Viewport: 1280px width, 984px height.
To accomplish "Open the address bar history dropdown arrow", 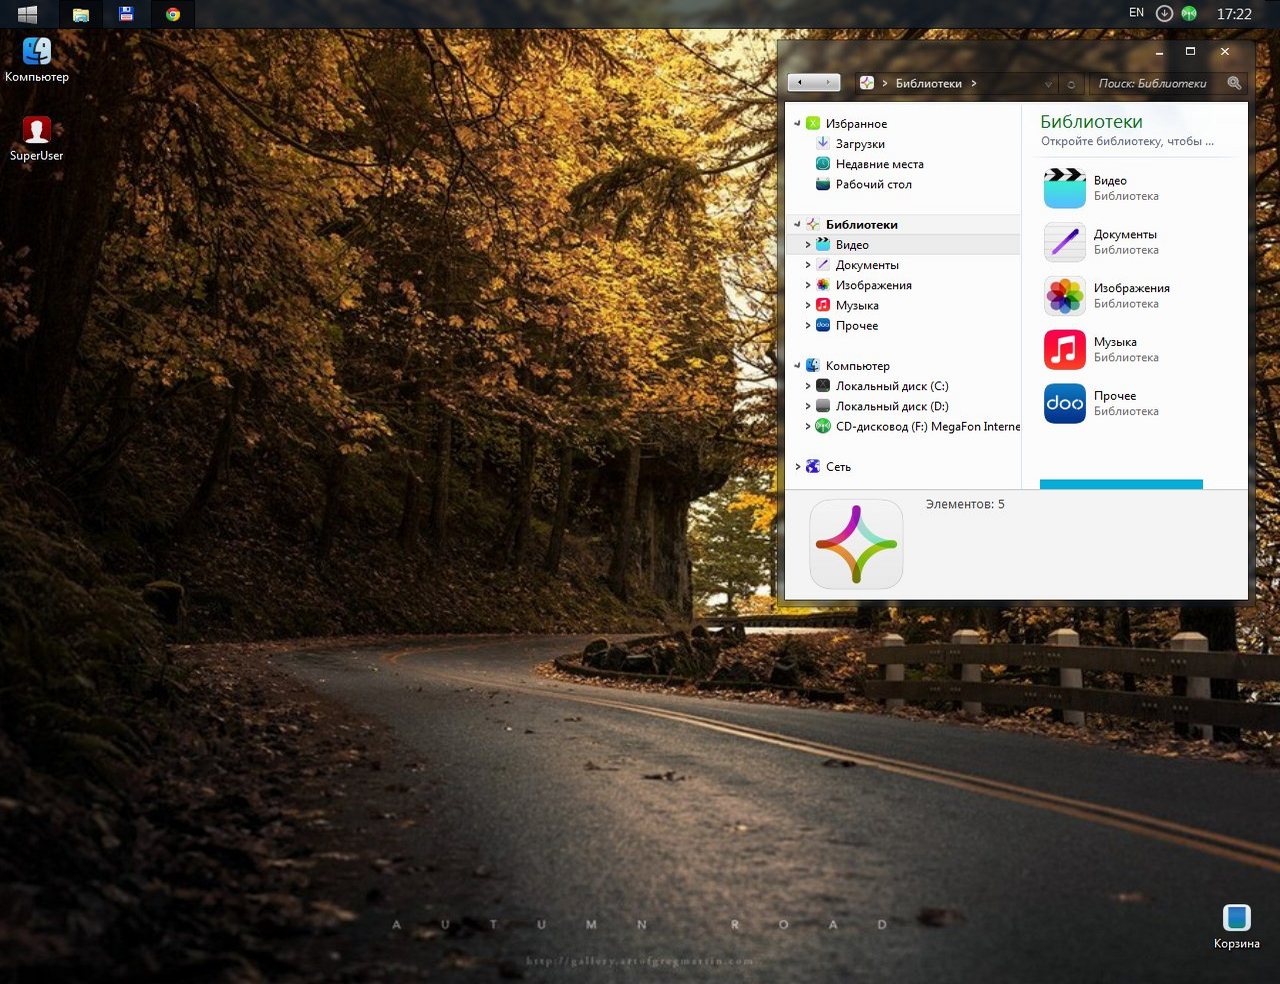I will (1048, 84).
